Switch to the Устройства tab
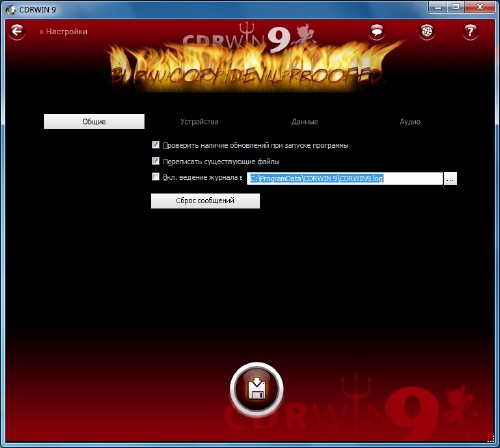500x448 pixels. (x=199, y=122)
